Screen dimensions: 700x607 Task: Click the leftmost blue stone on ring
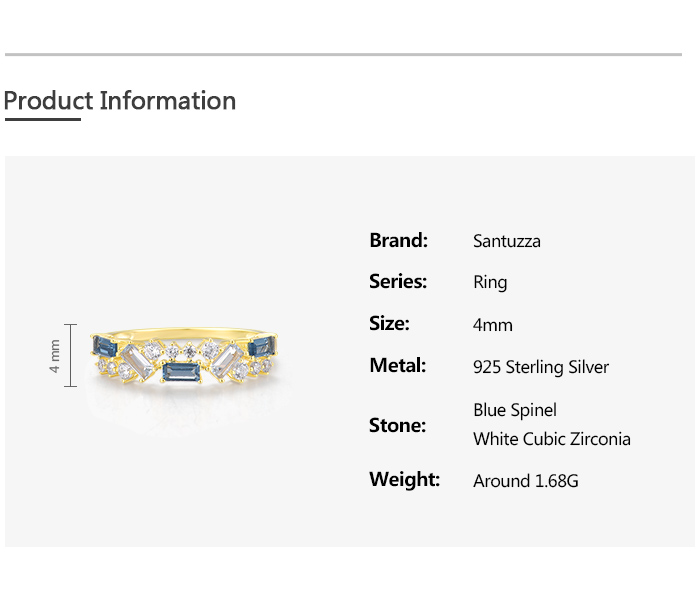click(x=105, y=347)
